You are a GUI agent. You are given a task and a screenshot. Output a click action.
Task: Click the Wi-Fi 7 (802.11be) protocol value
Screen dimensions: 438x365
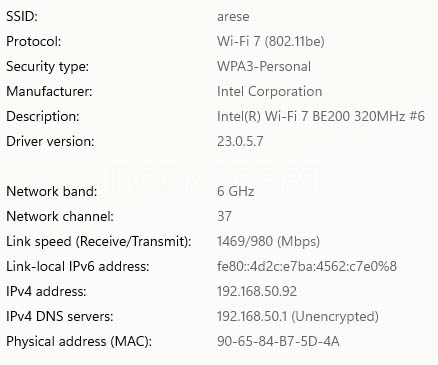tap(271, 41)
